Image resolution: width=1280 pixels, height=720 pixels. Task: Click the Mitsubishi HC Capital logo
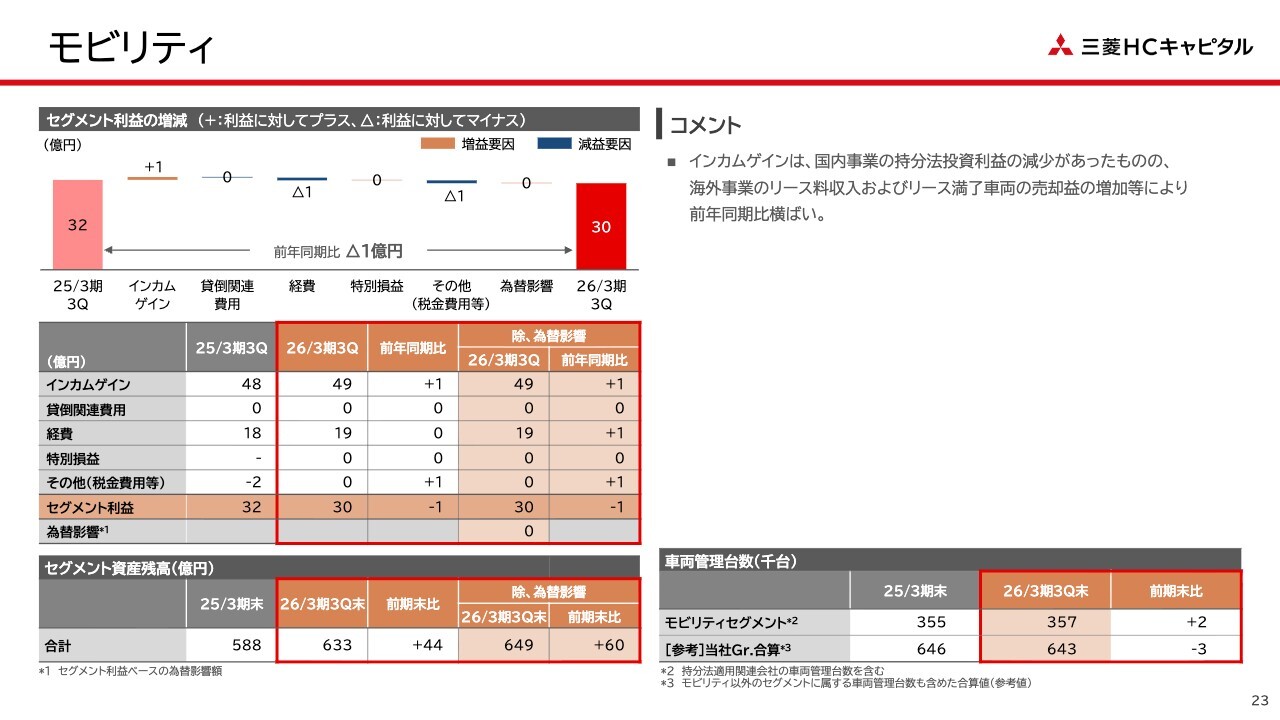pos(1149,46)
